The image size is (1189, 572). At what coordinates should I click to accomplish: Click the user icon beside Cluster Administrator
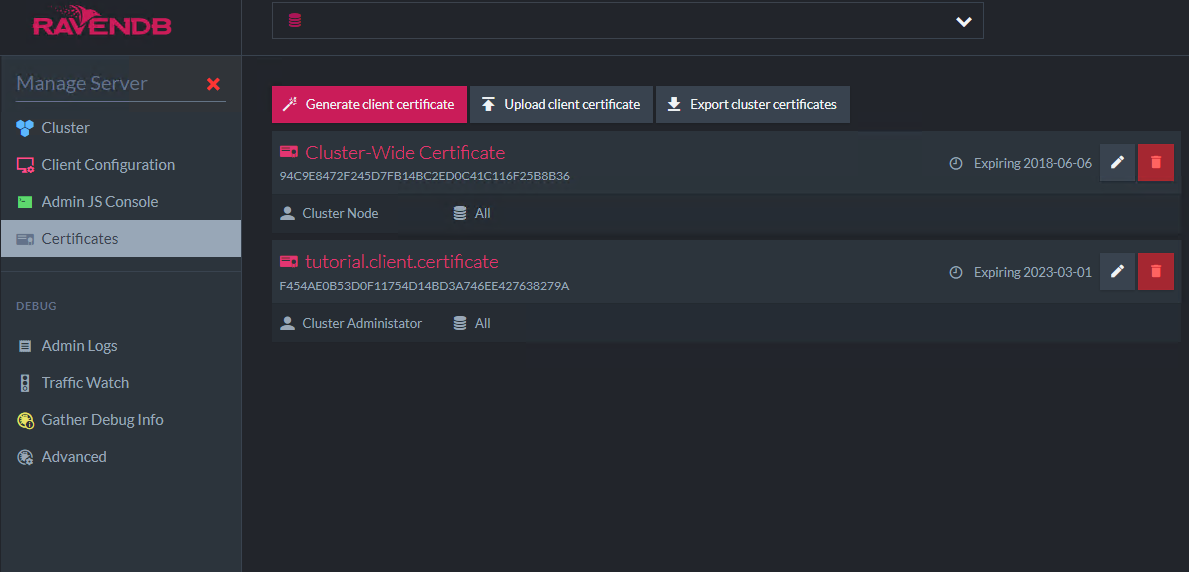(287, 323)
